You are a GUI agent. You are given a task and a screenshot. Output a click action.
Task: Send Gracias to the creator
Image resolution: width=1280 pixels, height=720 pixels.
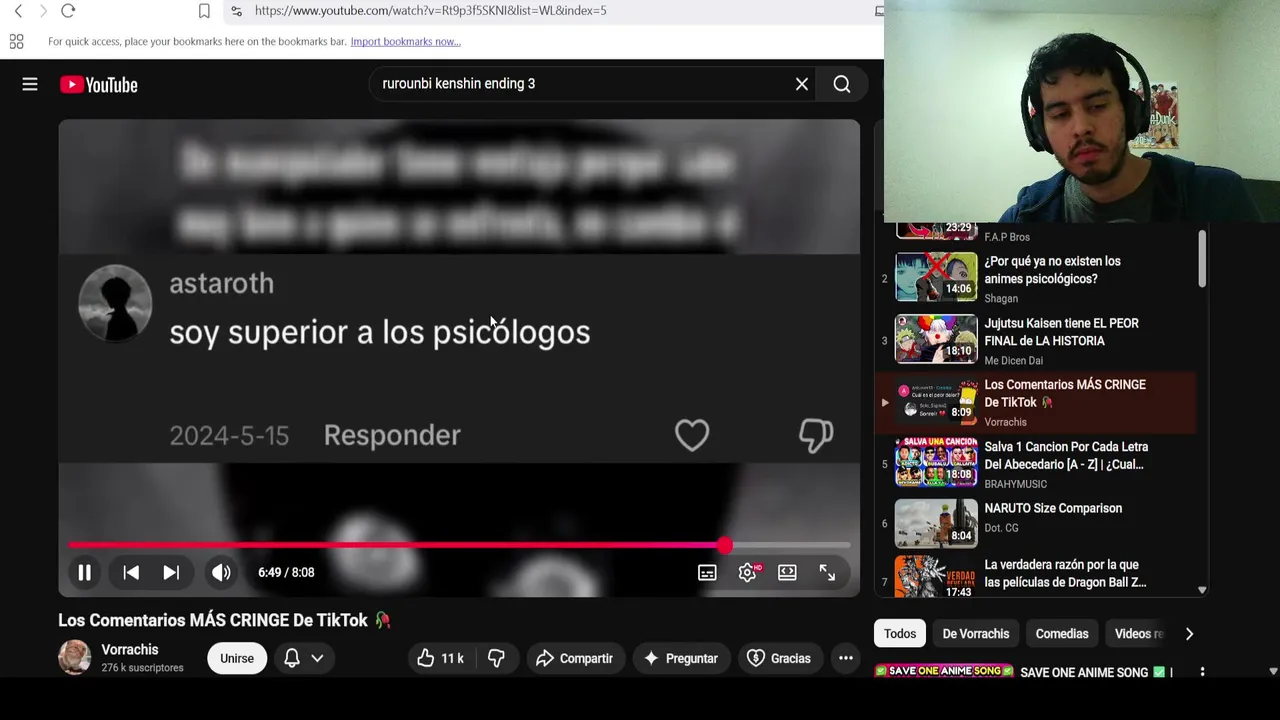coord(778,658)
